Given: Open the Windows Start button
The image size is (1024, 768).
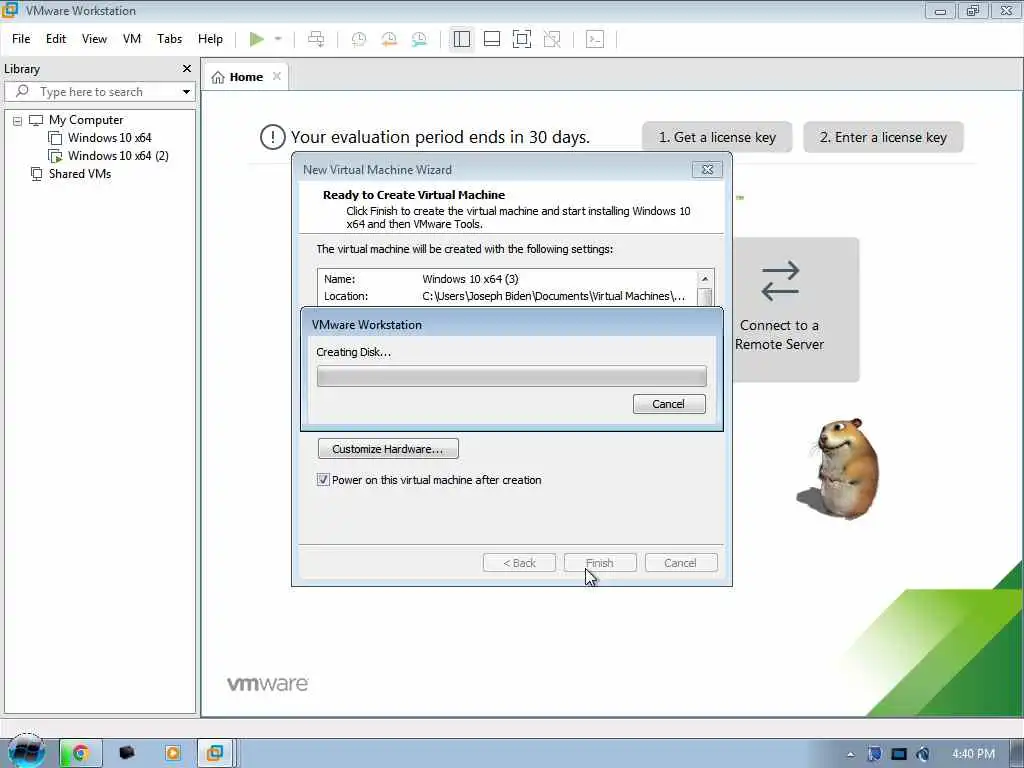Looking at the screenshot, I should coord(26,752).
